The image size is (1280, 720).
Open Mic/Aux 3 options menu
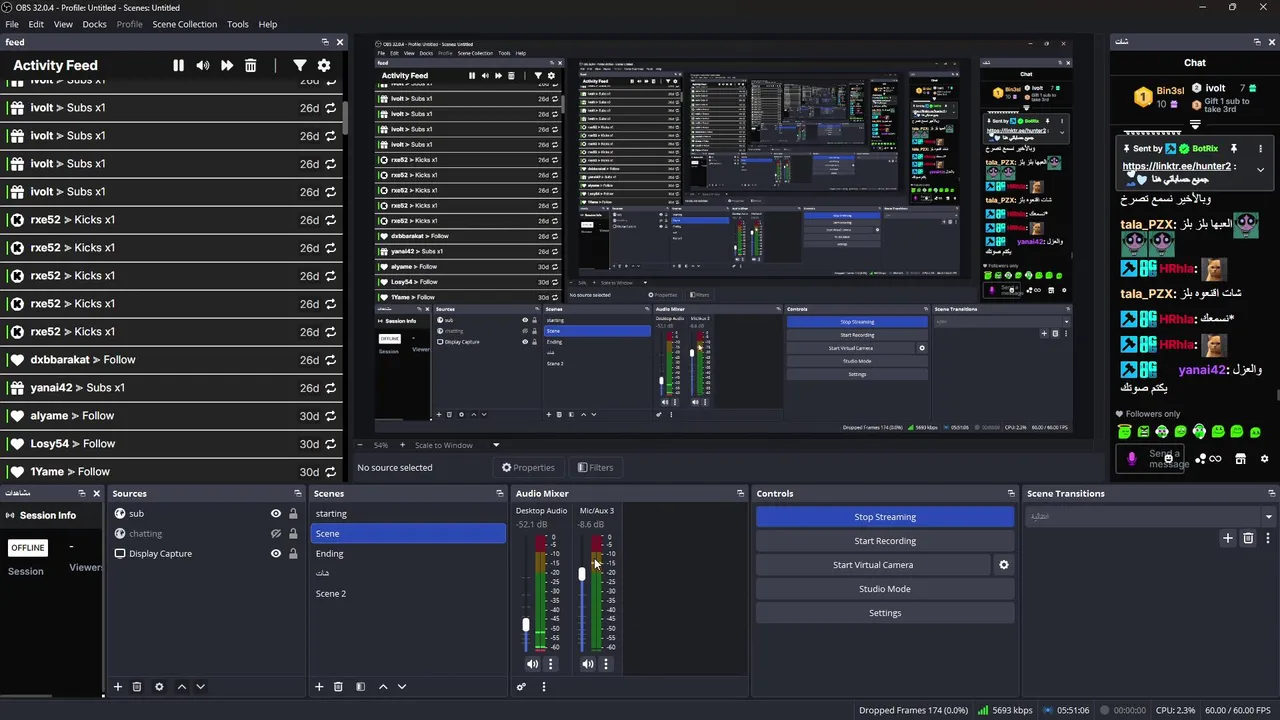click(605, 664)
